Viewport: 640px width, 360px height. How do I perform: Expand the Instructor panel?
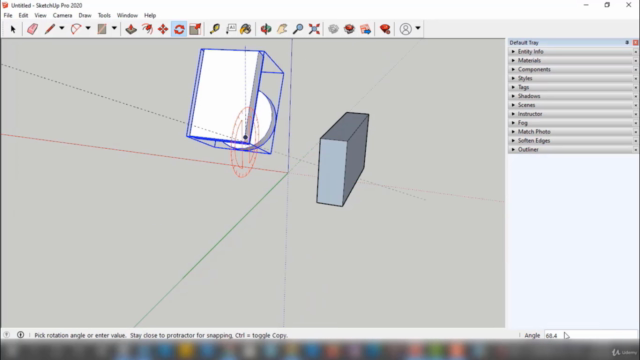point(573,114)
